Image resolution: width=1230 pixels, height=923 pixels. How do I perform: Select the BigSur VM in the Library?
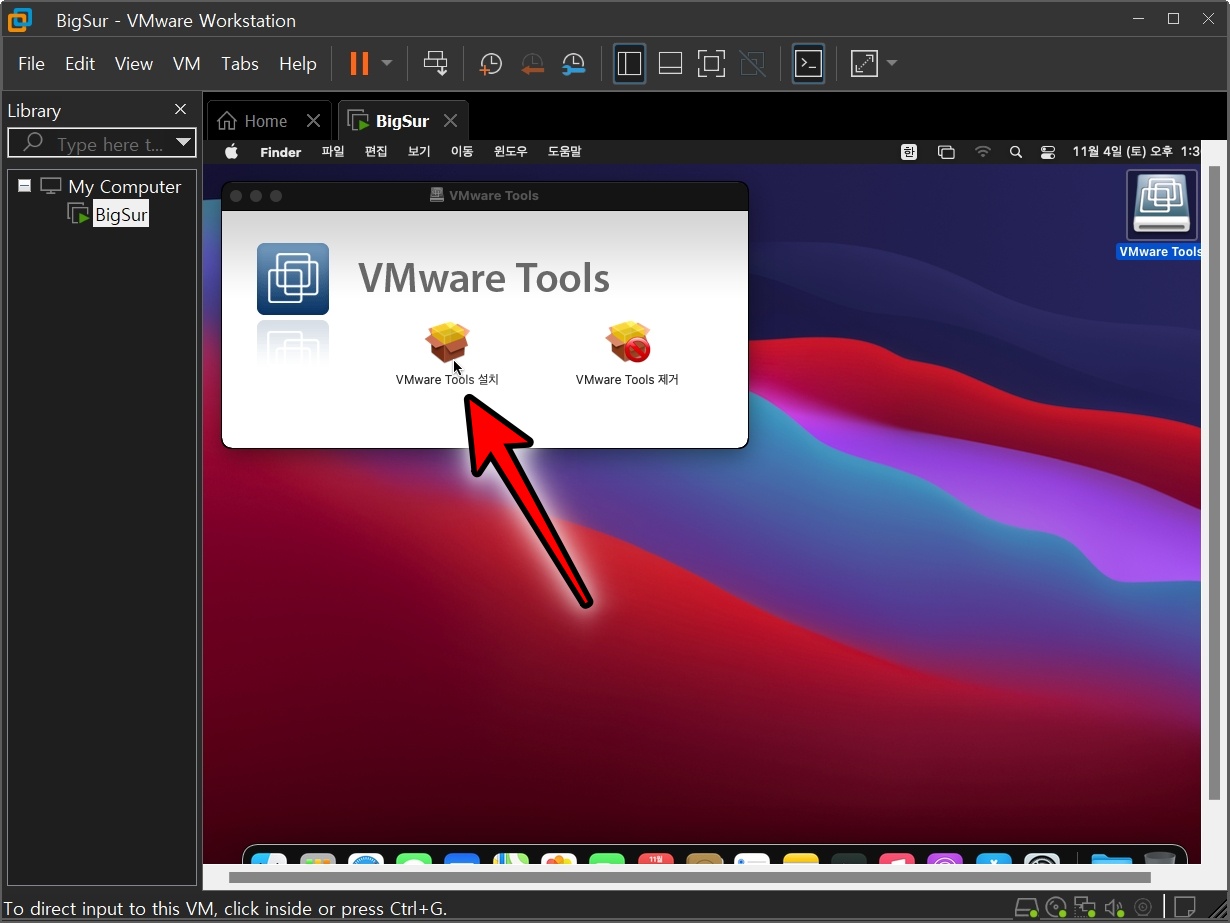(121, 214)
